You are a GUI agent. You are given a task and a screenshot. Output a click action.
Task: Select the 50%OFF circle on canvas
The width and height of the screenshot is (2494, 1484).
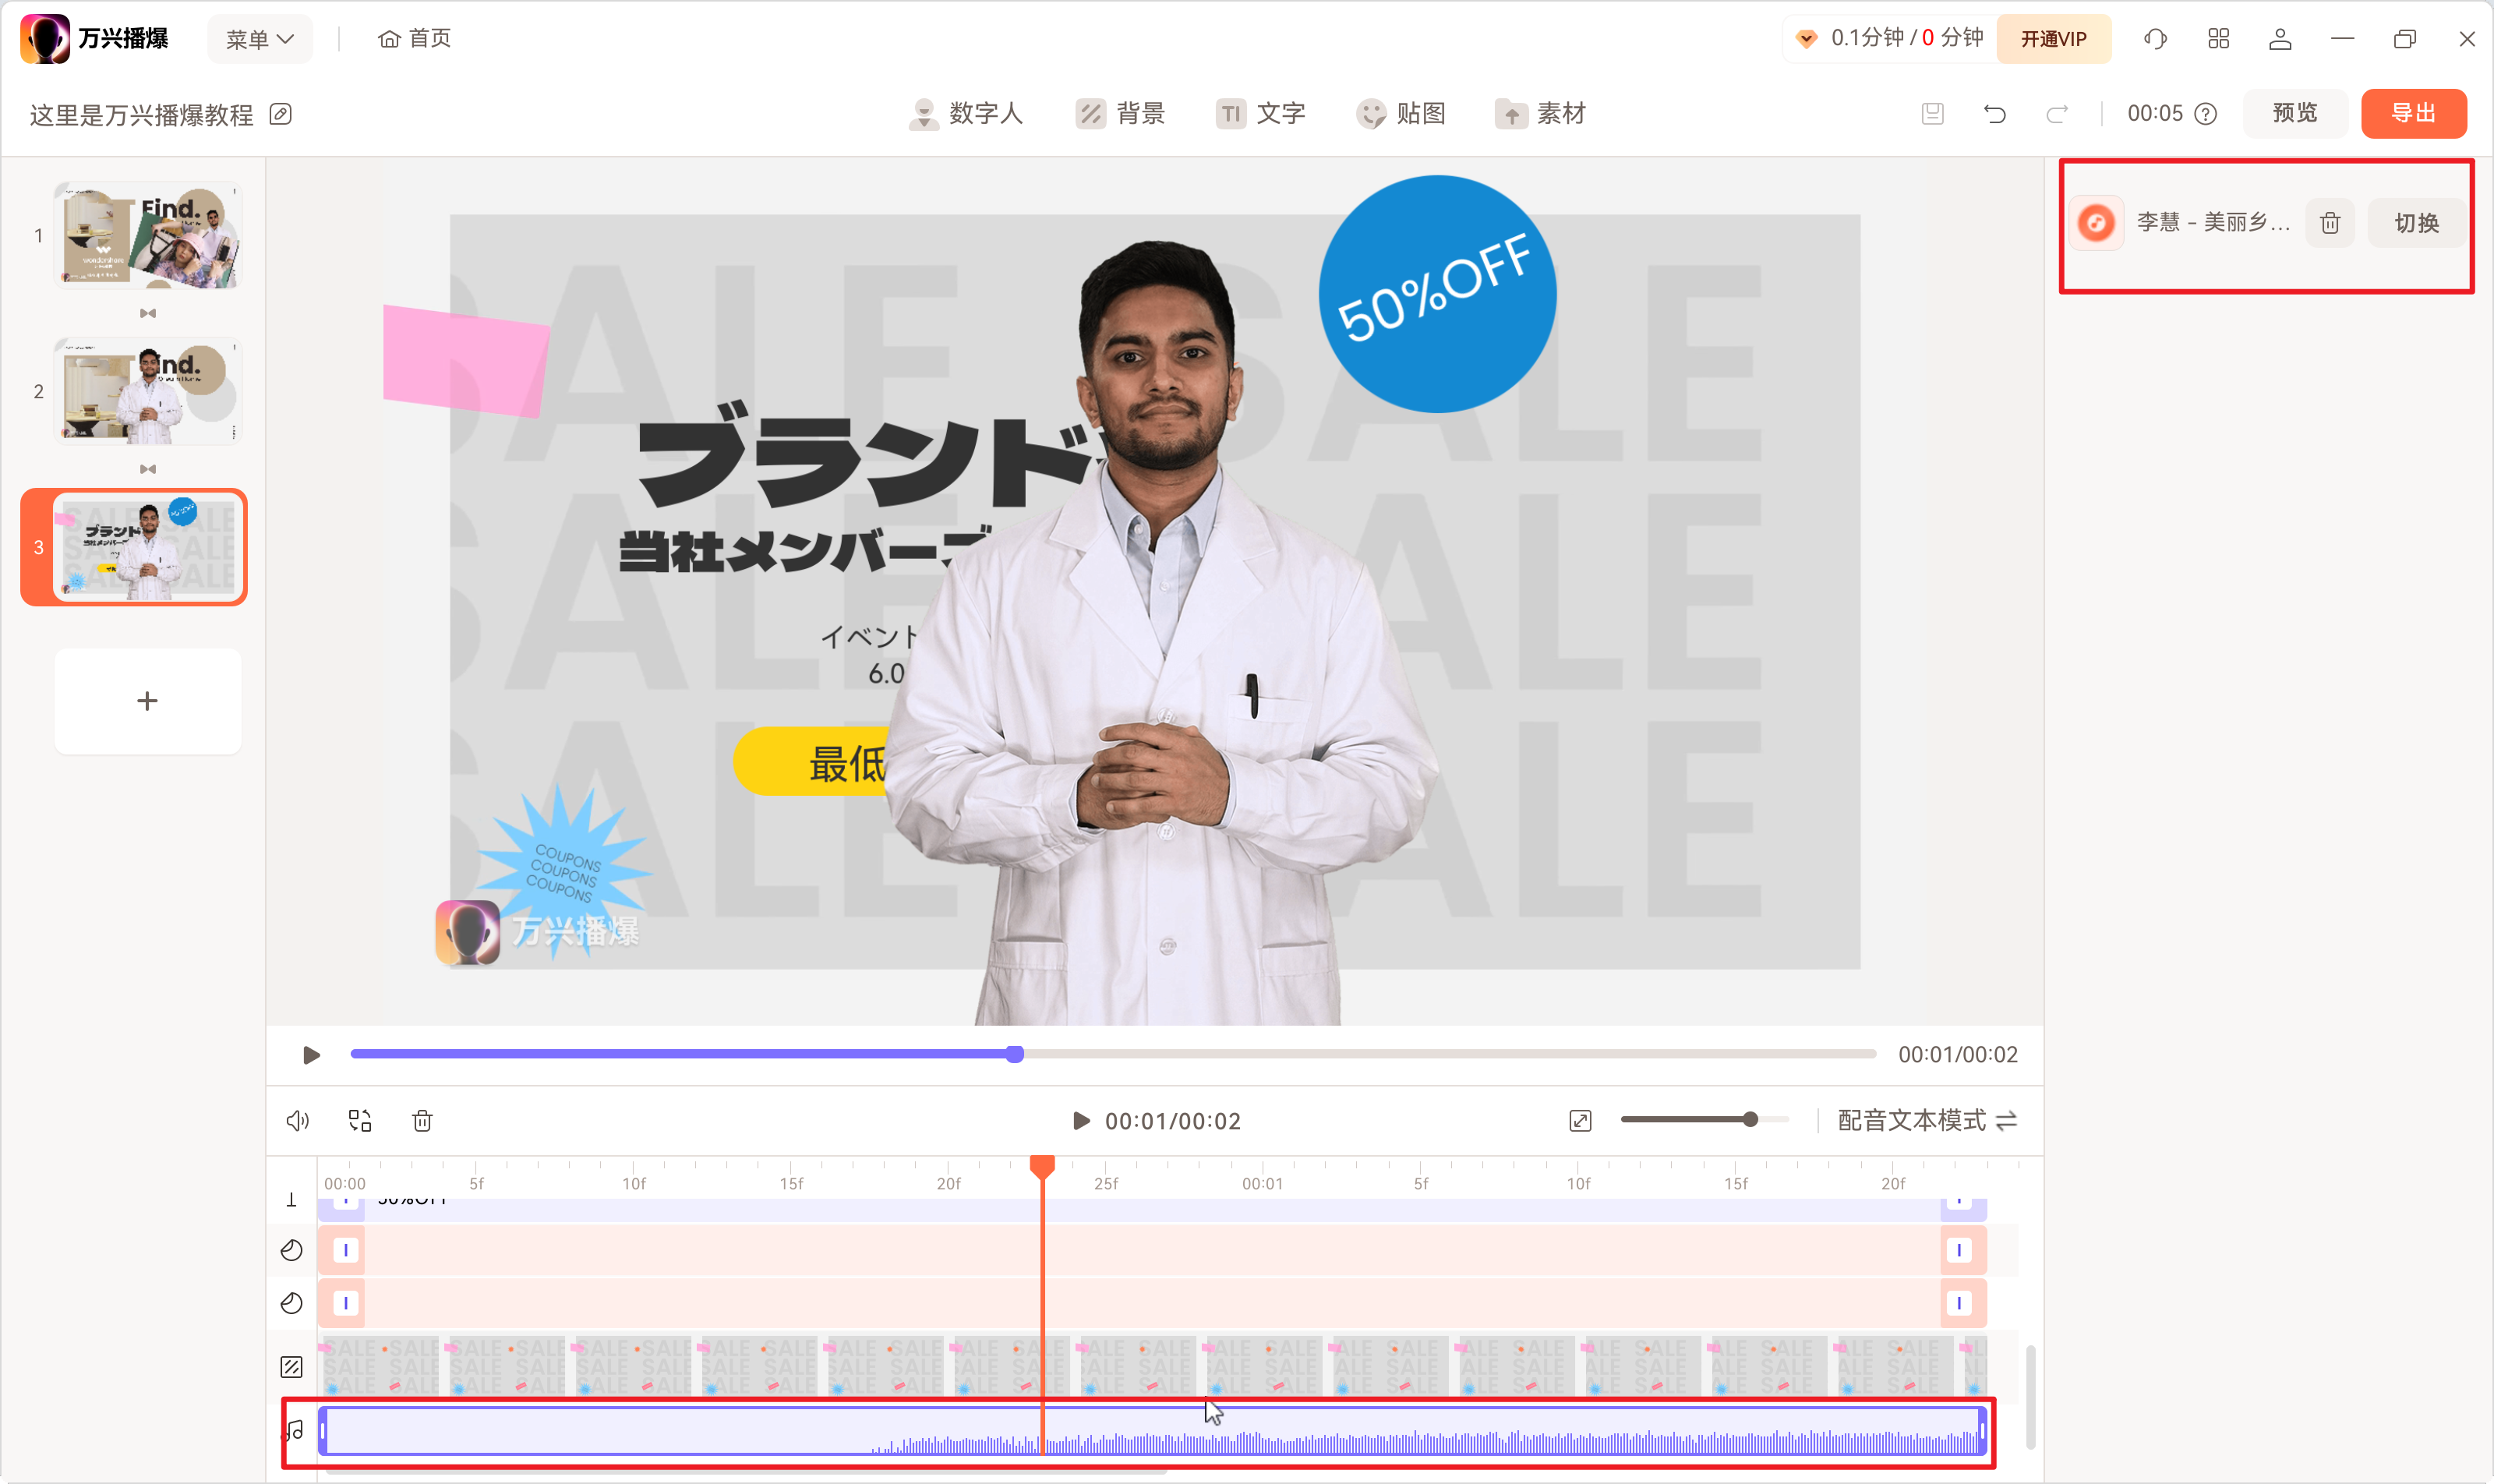pos(1437,294)
